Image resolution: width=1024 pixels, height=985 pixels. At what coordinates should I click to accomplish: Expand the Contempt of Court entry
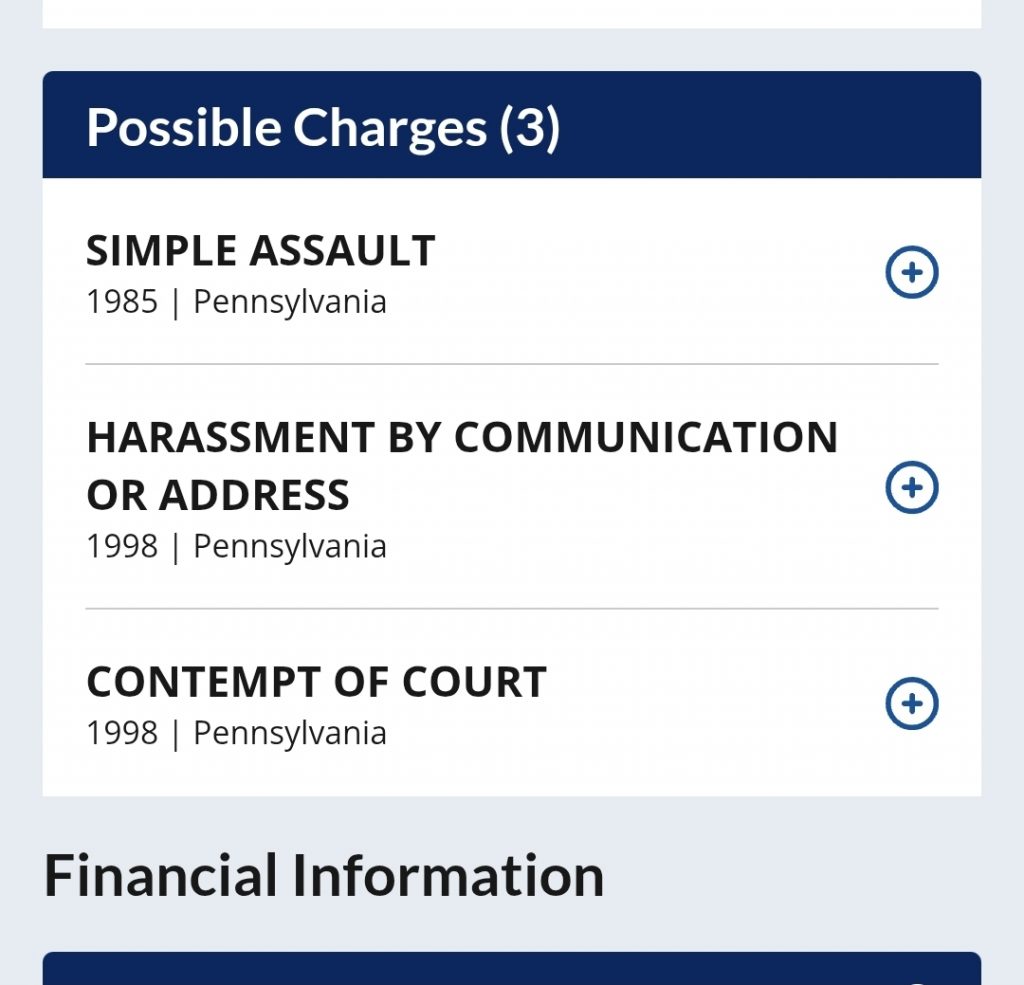click(x=912, y=704)
